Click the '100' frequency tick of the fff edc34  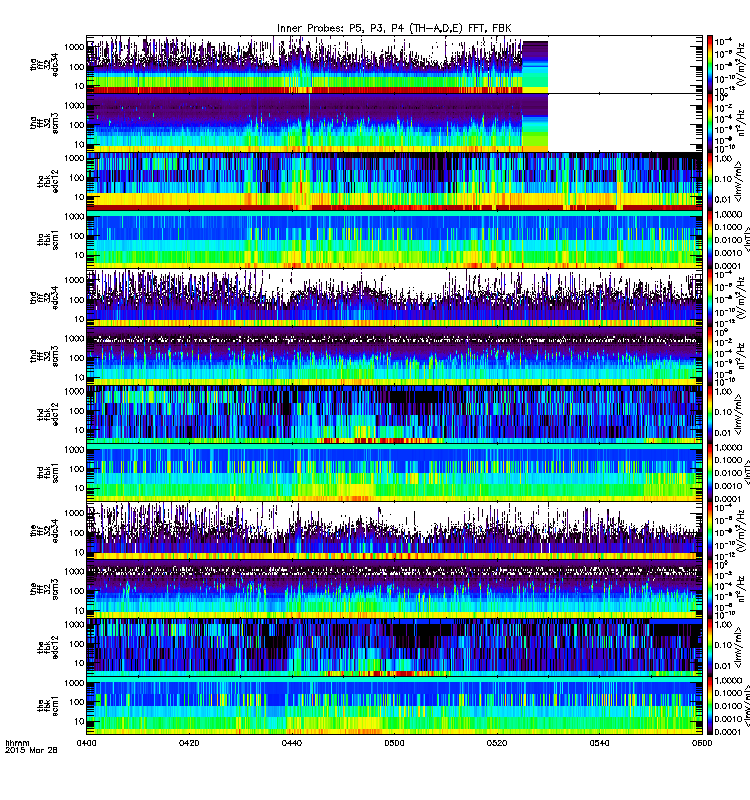click(77, 533)
